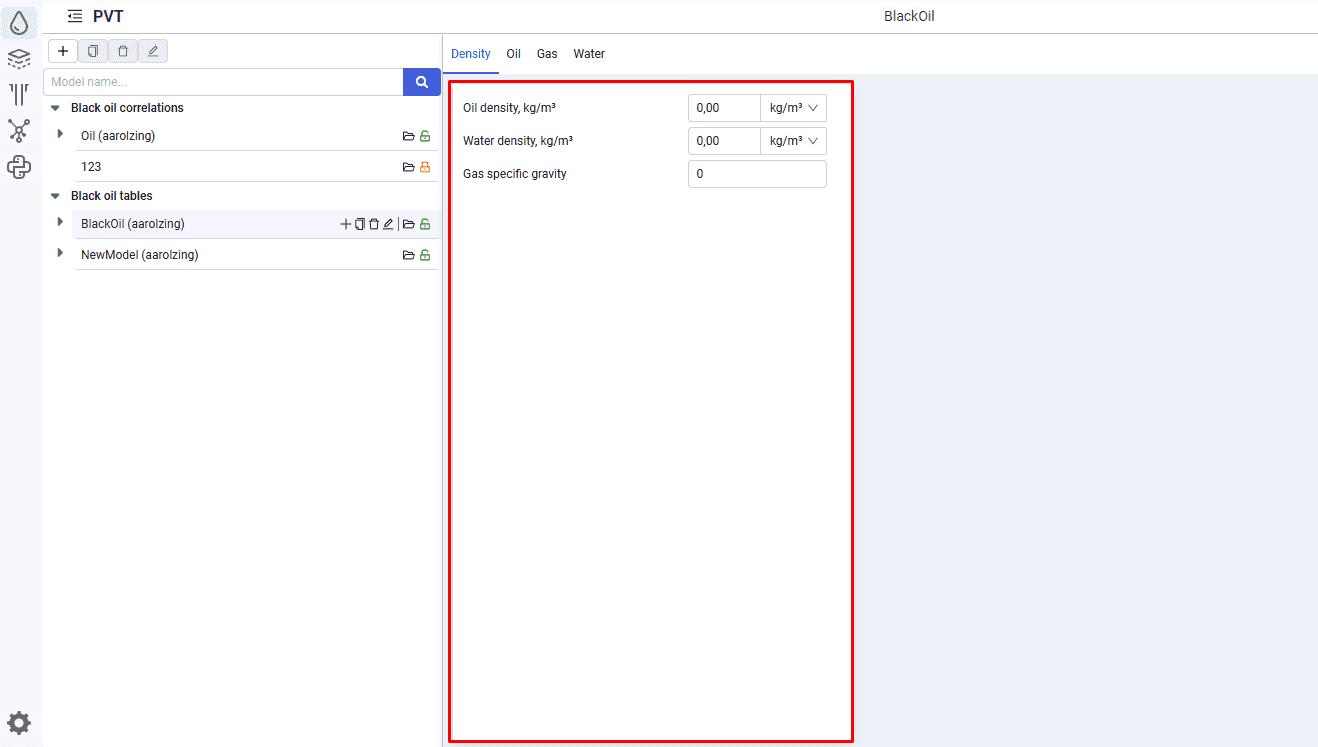Add item in BlackOil row with plus
The height and width of the screenshot is (747, 1318).
(346, 224)
